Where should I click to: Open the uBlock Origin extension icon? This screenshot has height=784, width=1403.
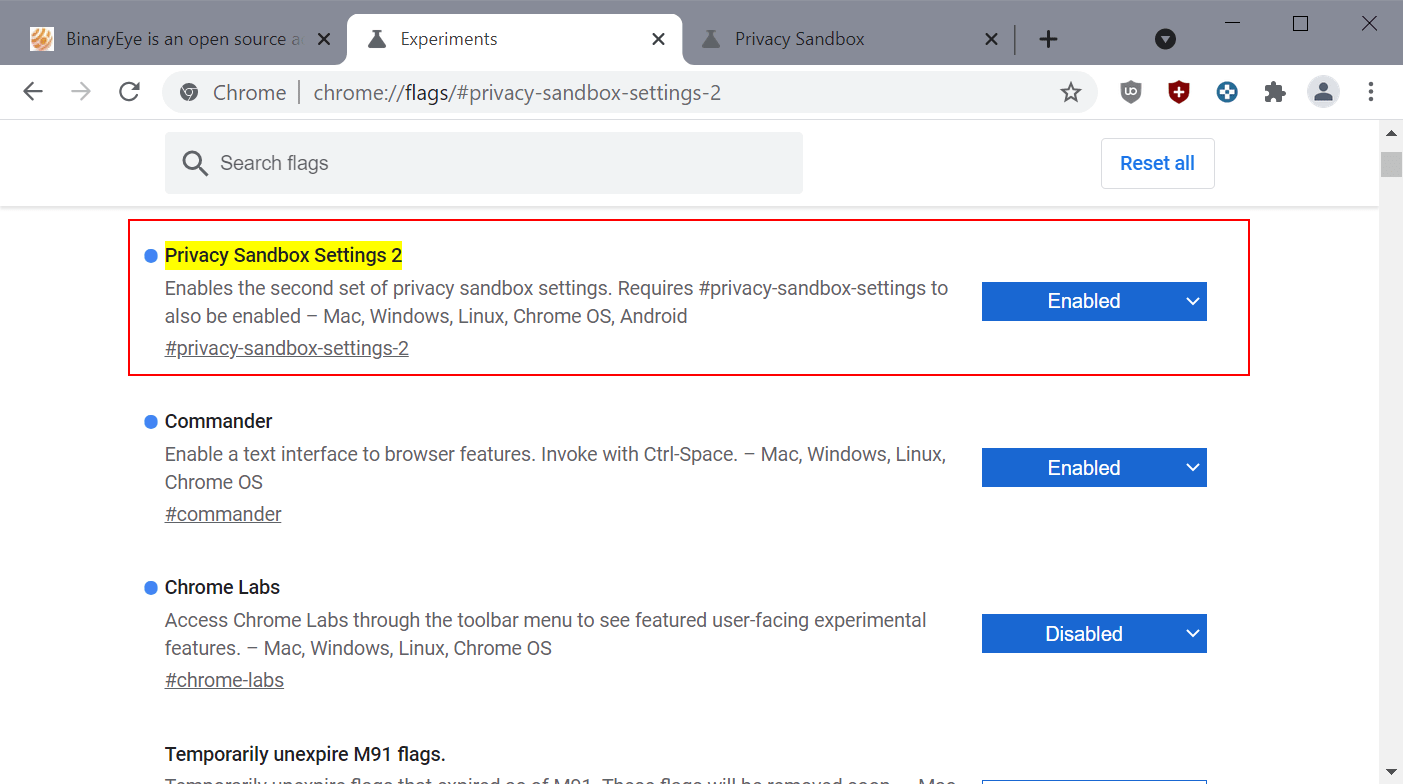pos(1131,93)
